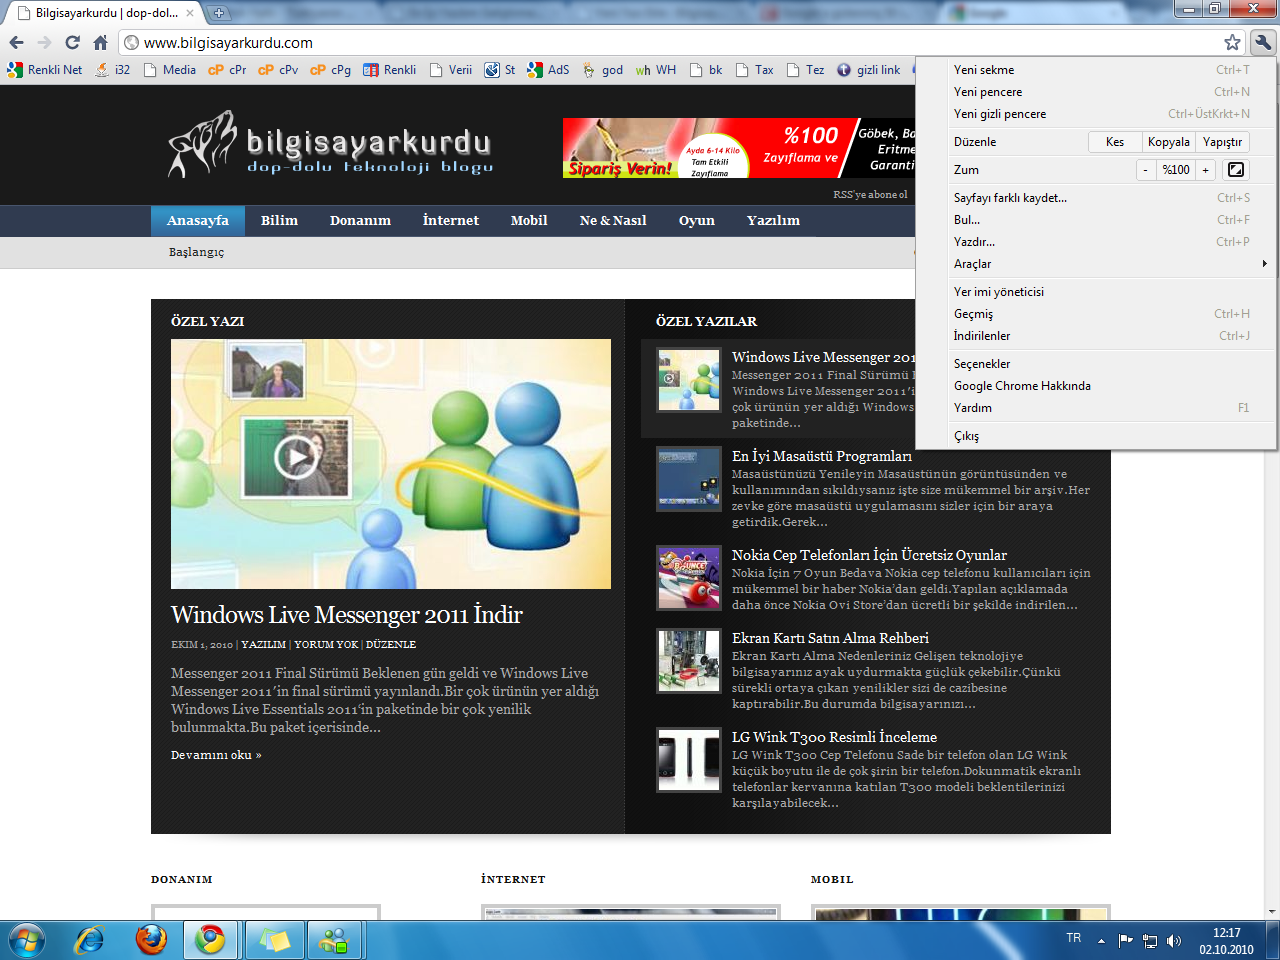This screenshot has height=960, width=1280.
Task: Click the browser back arrow
Action: coord(16,42)
